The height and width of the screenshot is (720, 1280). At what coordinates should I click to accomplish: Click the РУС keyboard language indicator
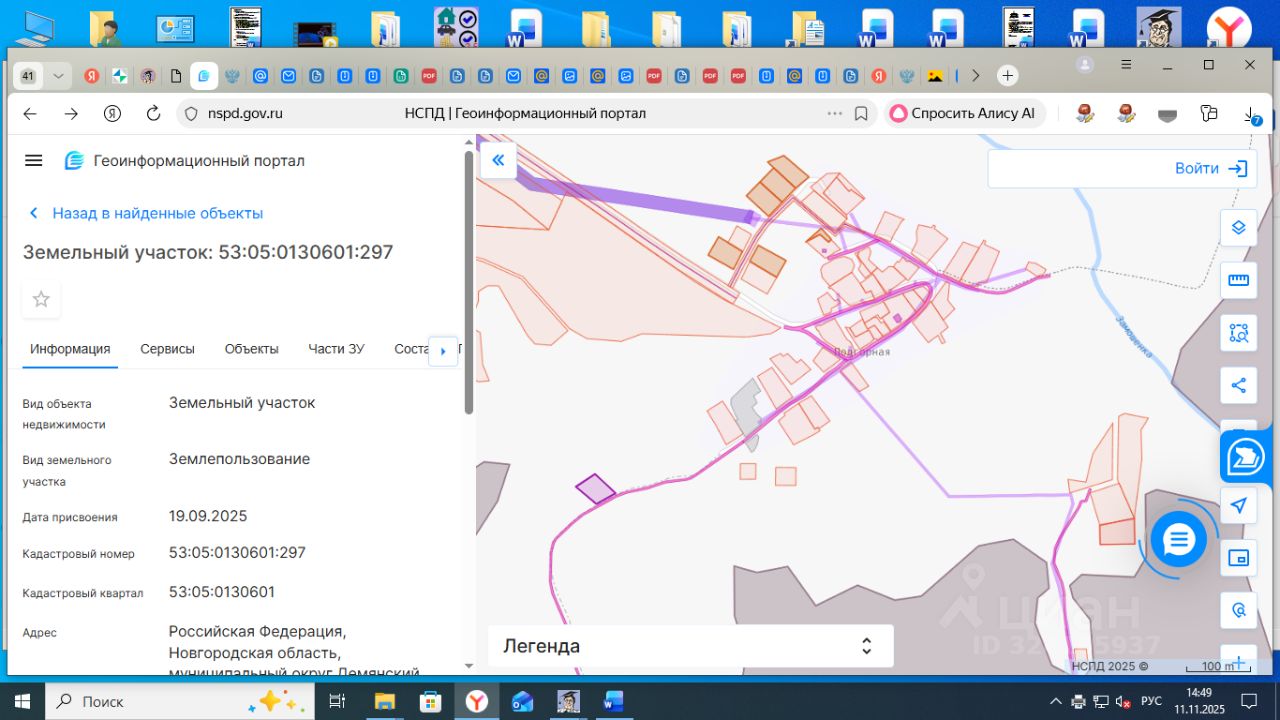1151,701
